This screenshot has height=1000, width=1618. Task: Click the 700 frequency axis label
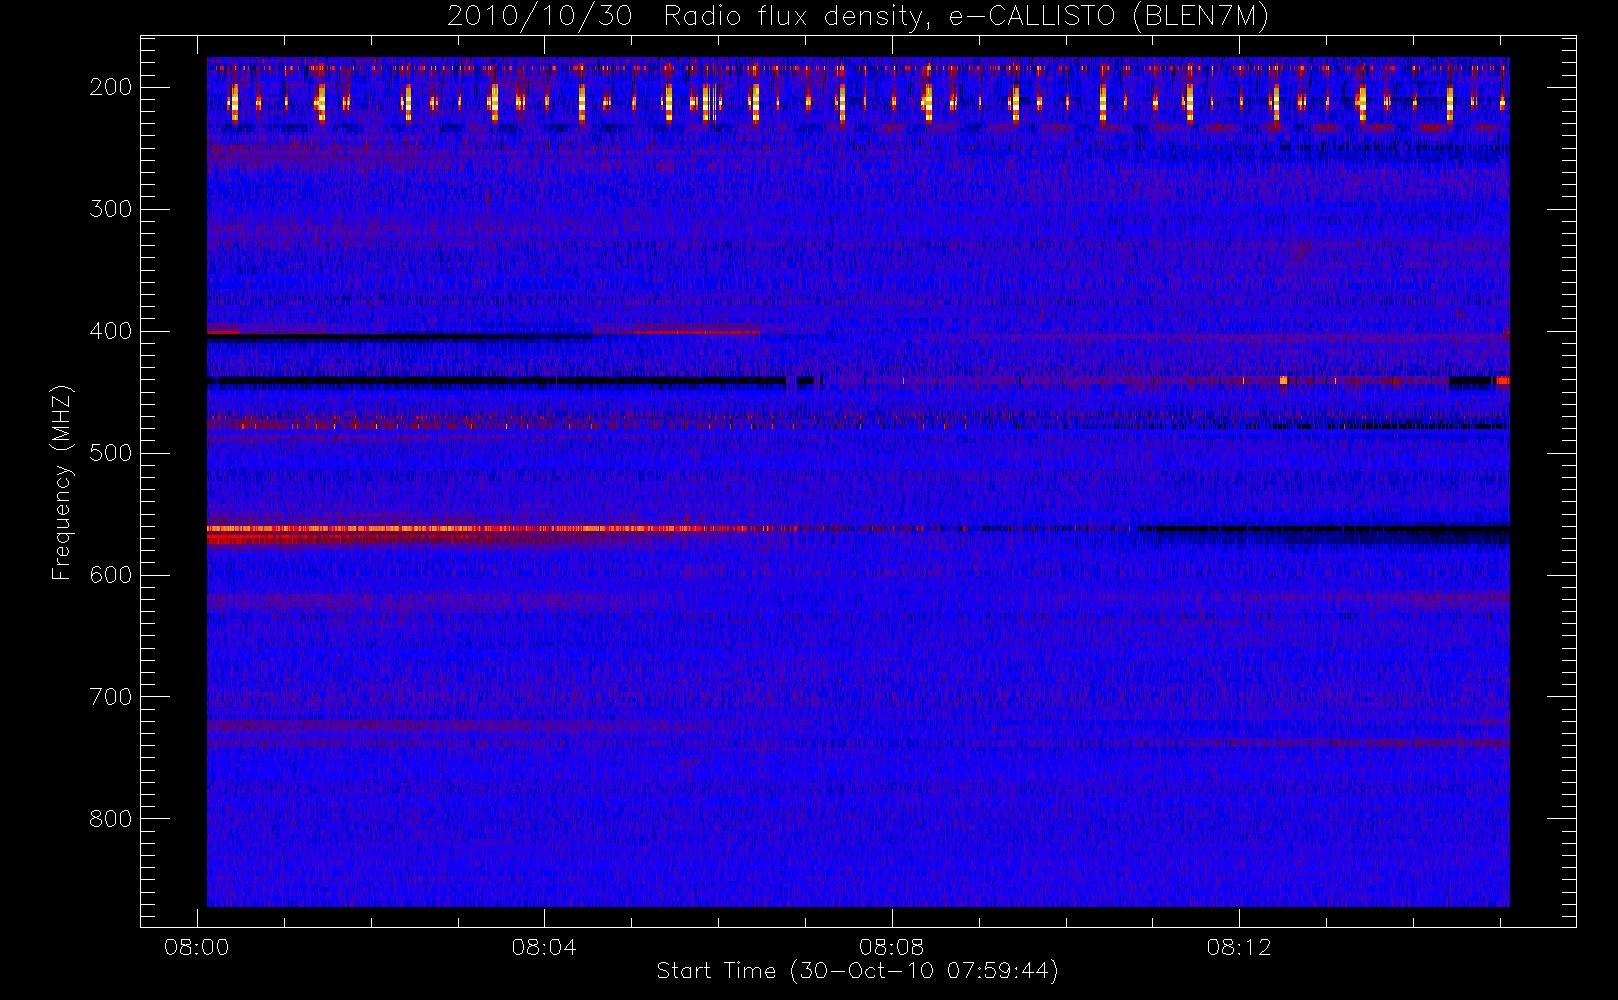110,697
